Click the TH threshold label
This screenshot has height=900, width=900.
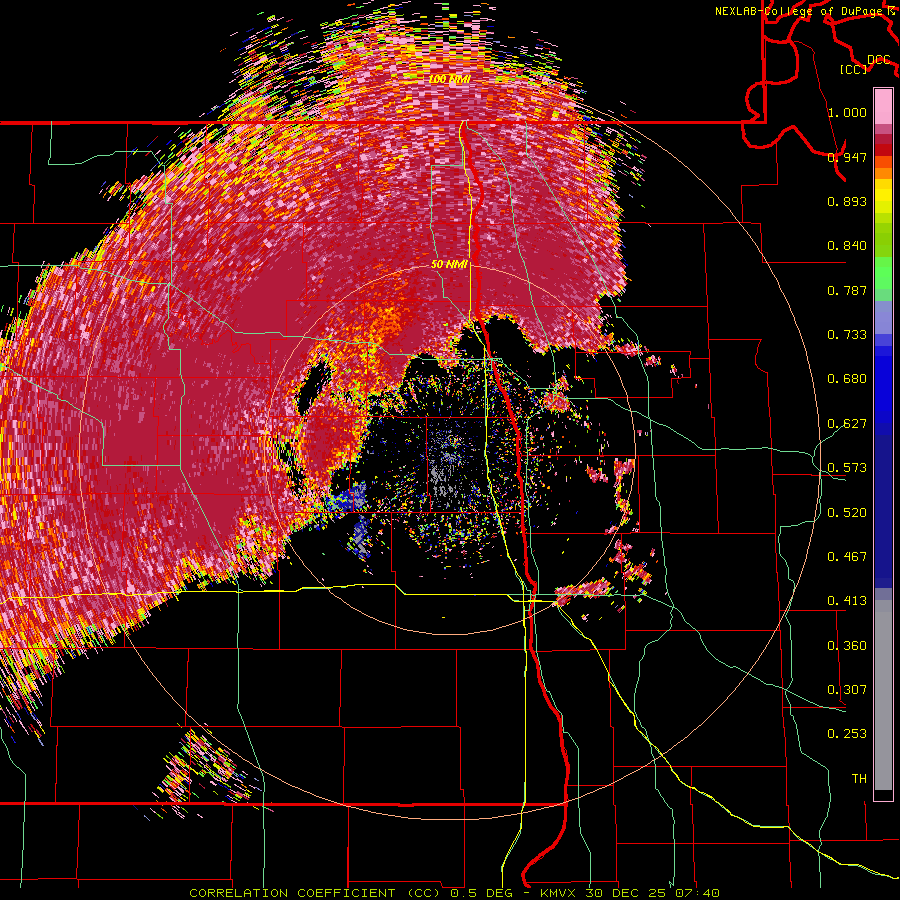pos(859,779)
